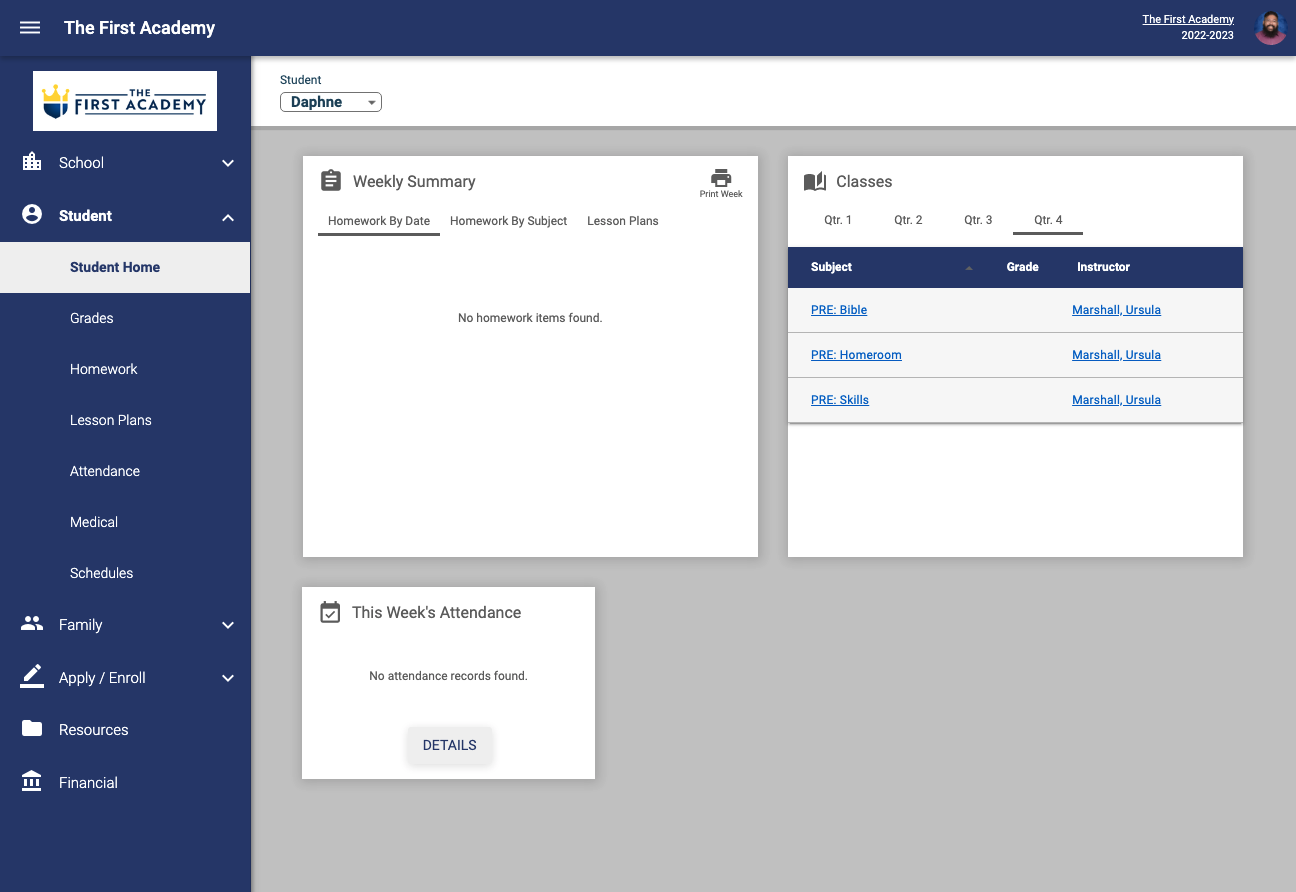Open the Daphne student dropdown
This screenshot has height=892, width=1296.
pos(331,102)
